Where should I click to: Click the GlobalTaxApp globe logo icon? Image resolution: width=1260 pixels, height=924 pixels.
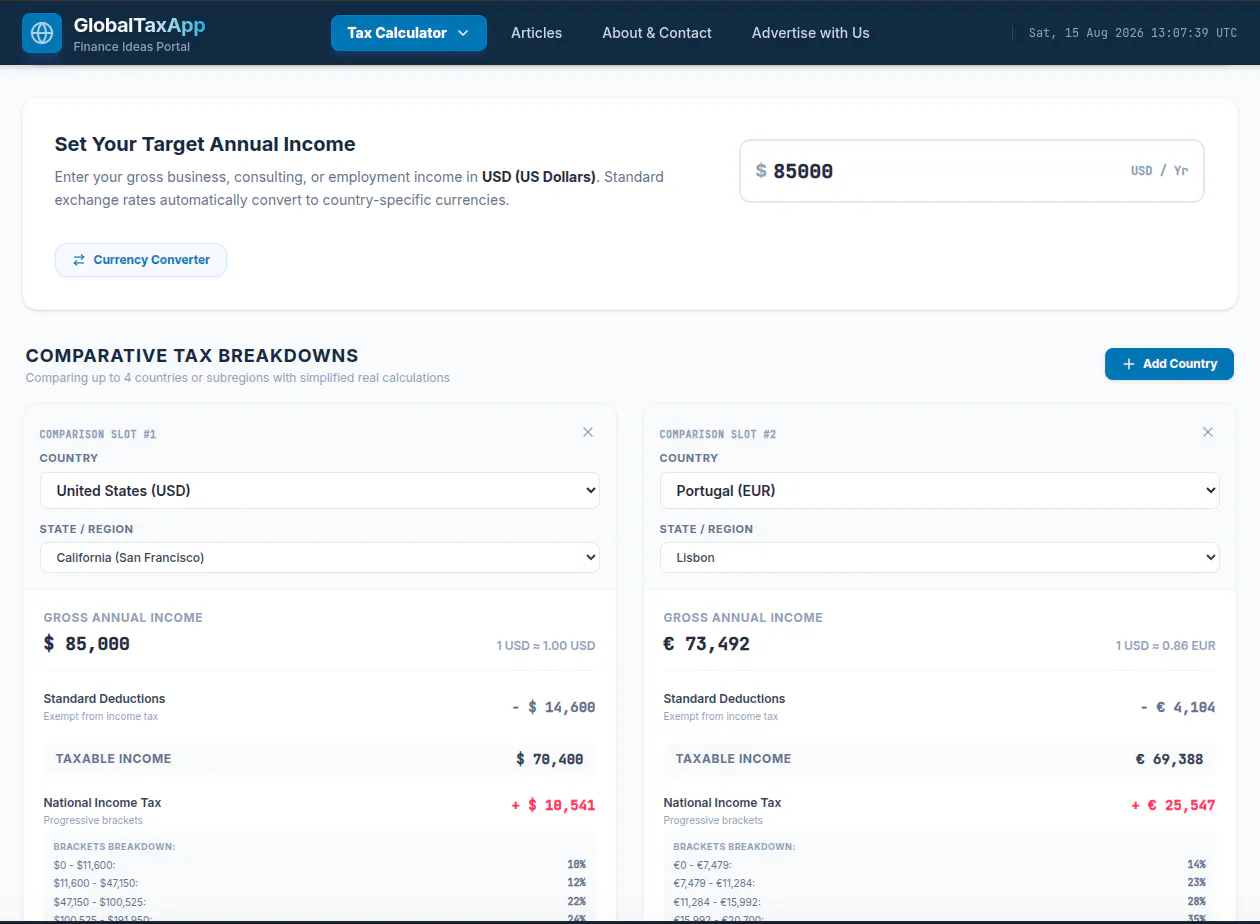click(x=42, y=33)
